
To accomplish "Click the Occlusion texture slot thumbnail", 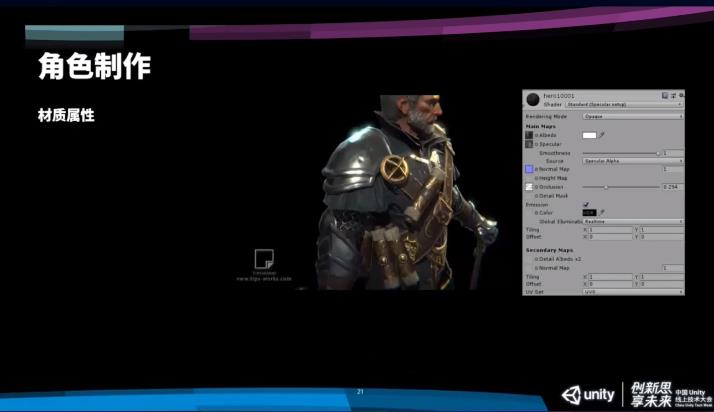I will [530, 187].
